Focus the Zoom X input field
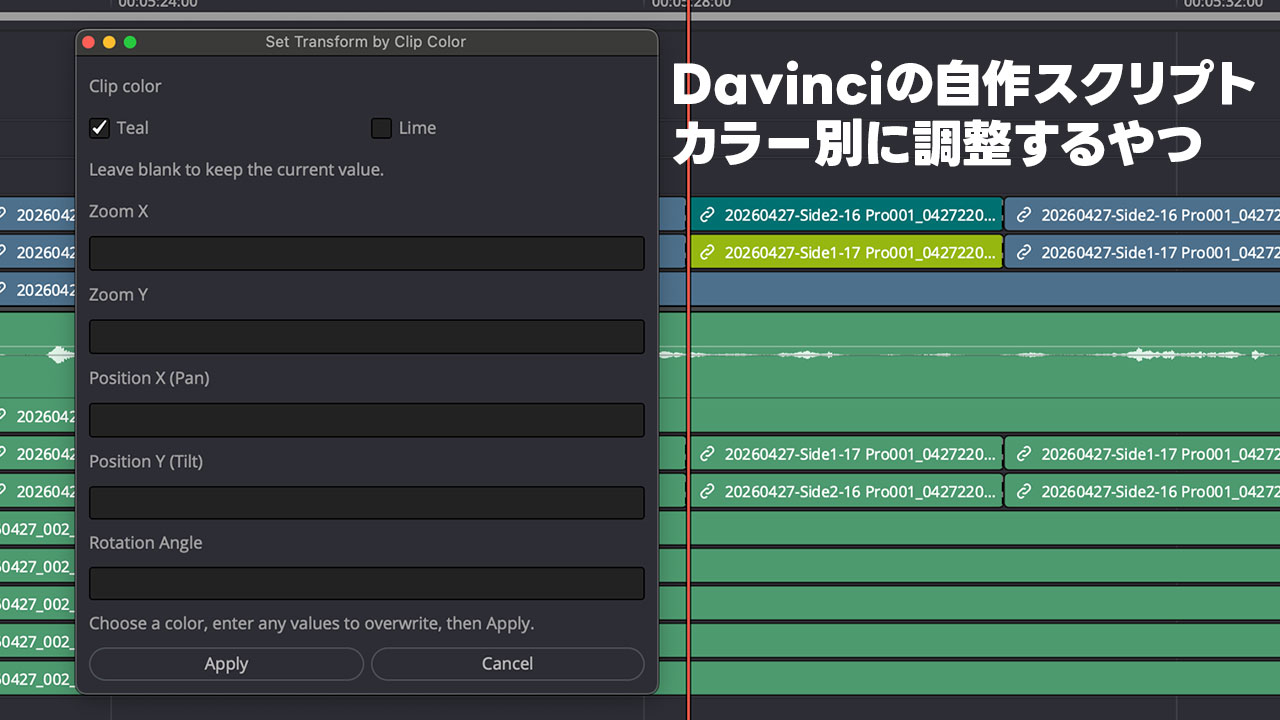Viewport: 1280px width, 720px height. click(x=367, y=253)
